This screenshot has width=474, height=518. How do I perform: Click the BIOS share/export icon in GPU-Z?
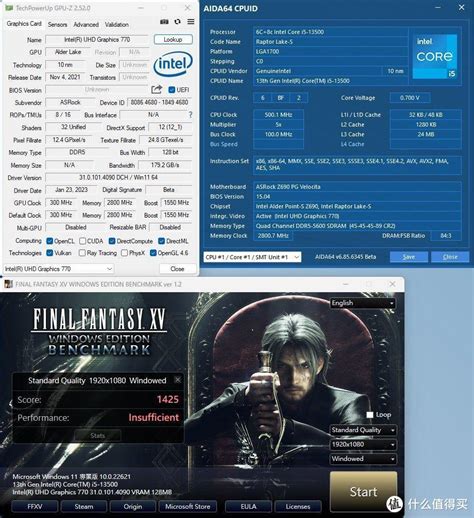156,89
